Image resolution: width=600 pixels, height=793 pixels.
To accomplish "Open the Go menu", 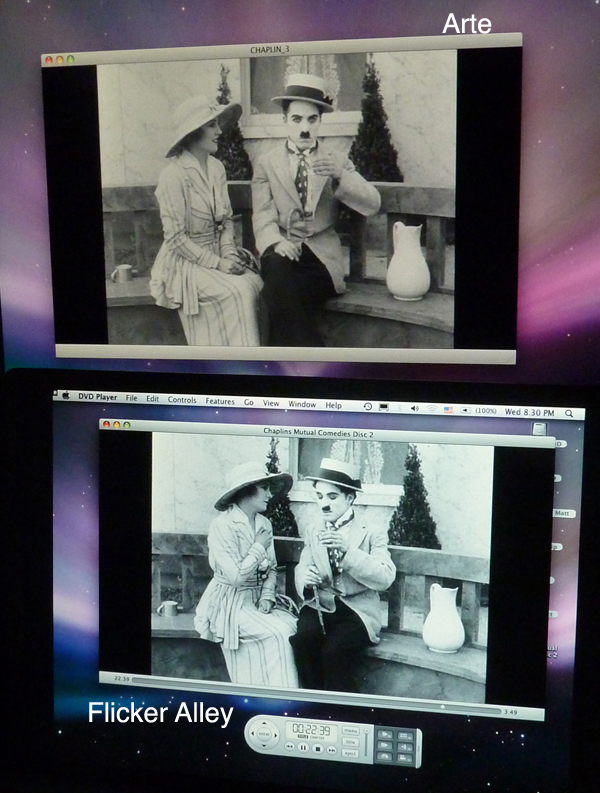I will pyautogui.click(x=248, y=402).
